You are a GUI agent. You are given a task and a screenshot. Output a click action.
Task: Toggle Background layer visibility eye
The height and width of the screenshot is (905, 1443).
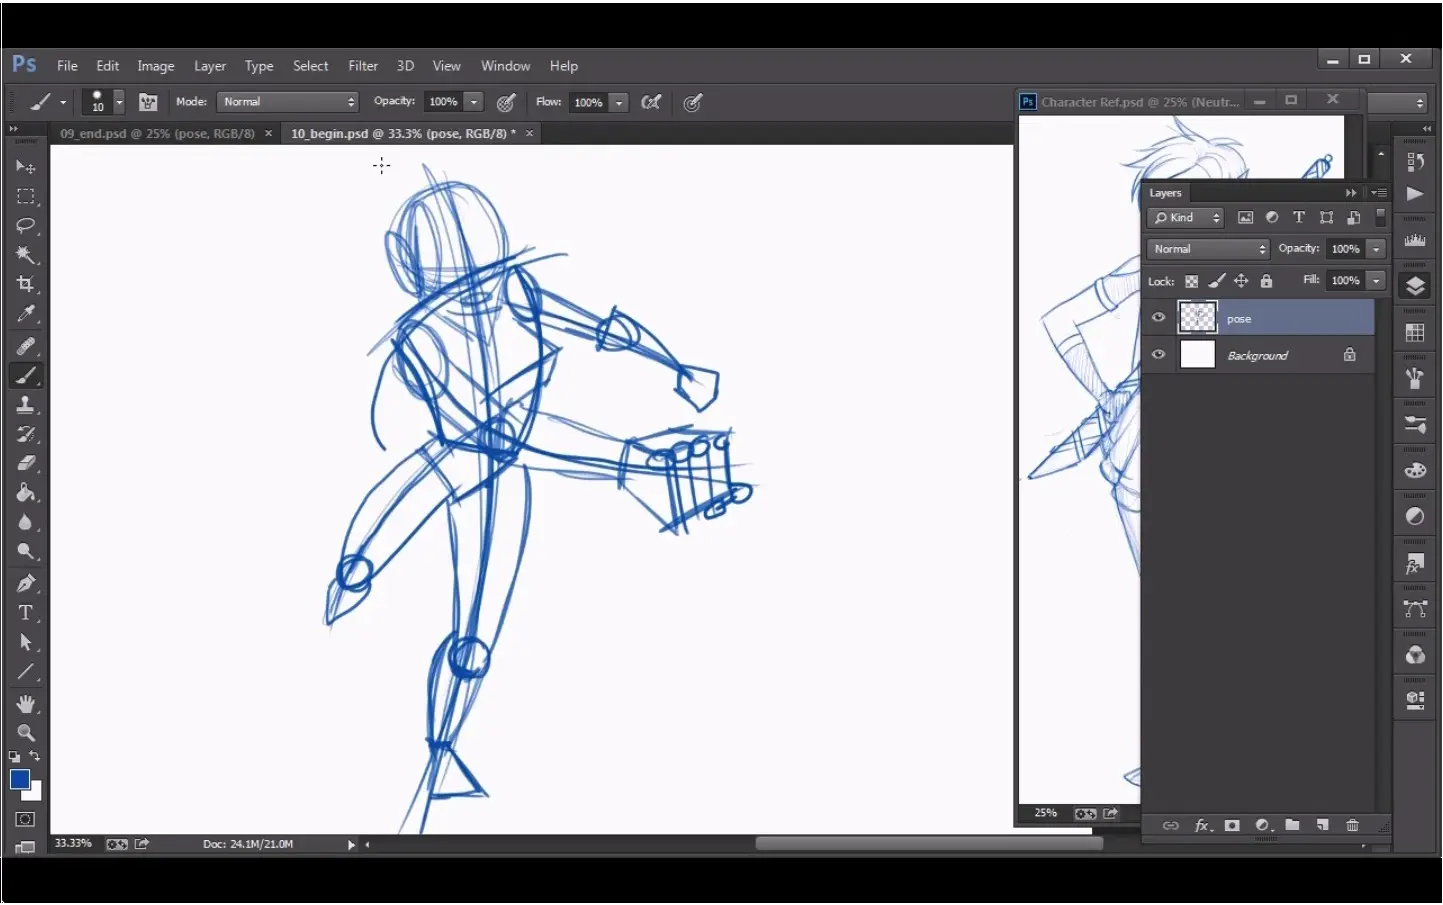coord(1158,355)
